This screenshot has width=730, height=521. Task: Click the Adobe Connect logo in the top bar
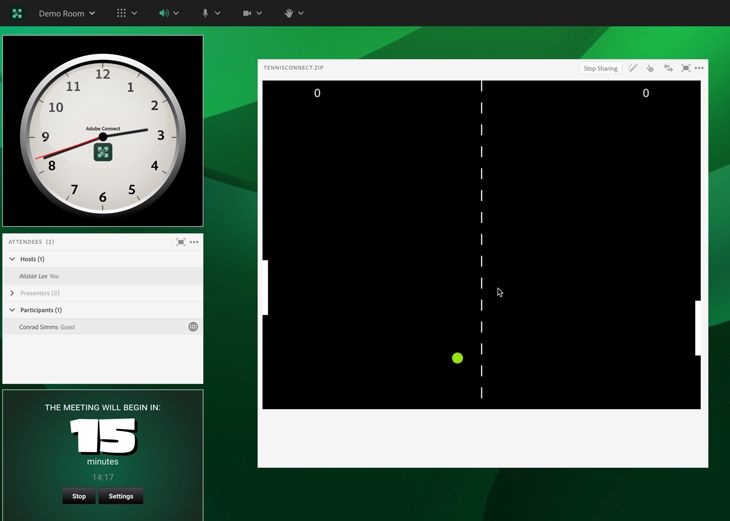tap(17, 13)
